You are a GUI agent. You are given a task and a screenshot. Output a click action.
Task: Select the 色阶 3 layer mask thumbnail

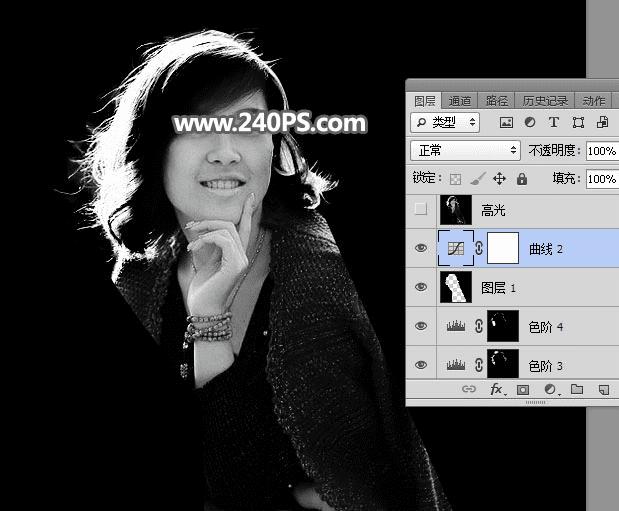[503, 364]
